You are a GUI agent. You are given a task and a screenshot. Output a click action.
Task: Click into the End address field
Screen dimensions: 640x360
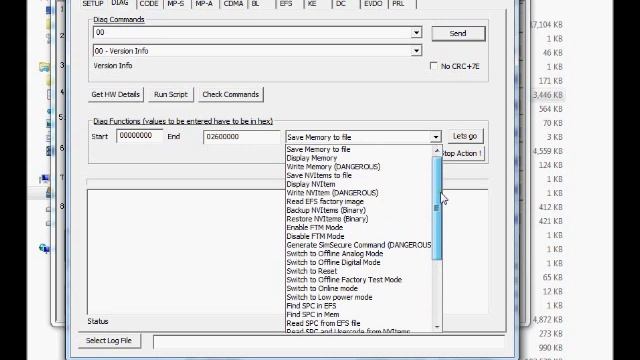pyautogui.click(x=242, y=137)
